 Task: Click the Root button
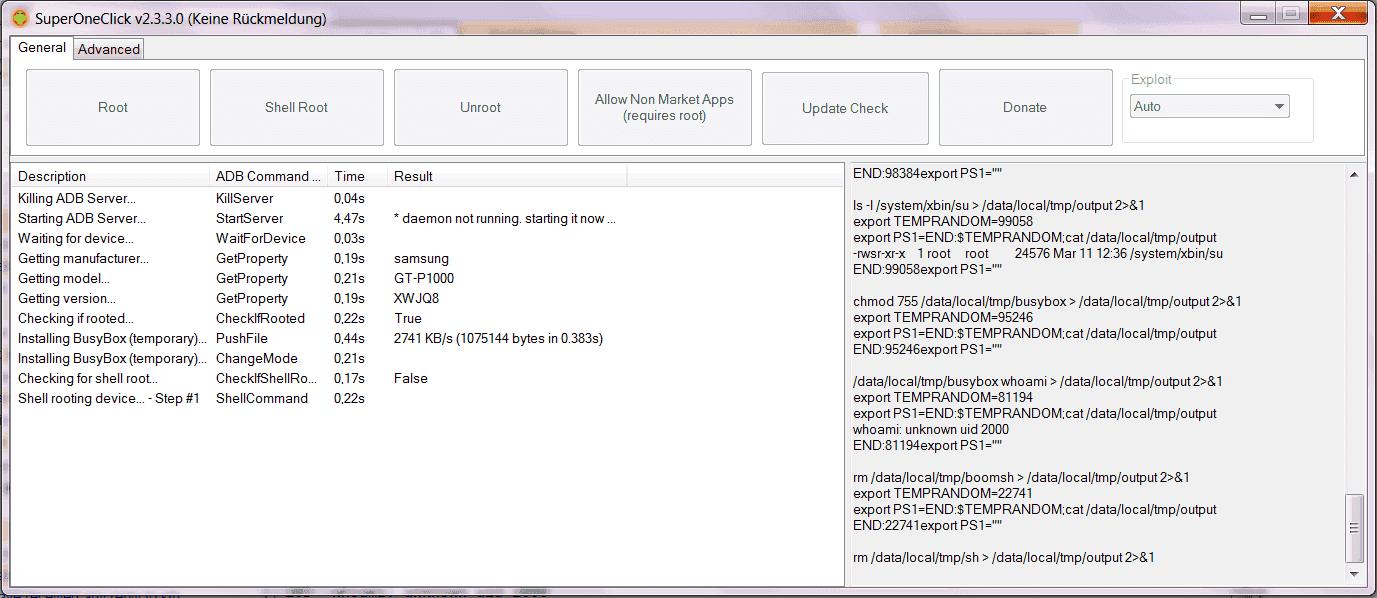click(x=113, y=107)
